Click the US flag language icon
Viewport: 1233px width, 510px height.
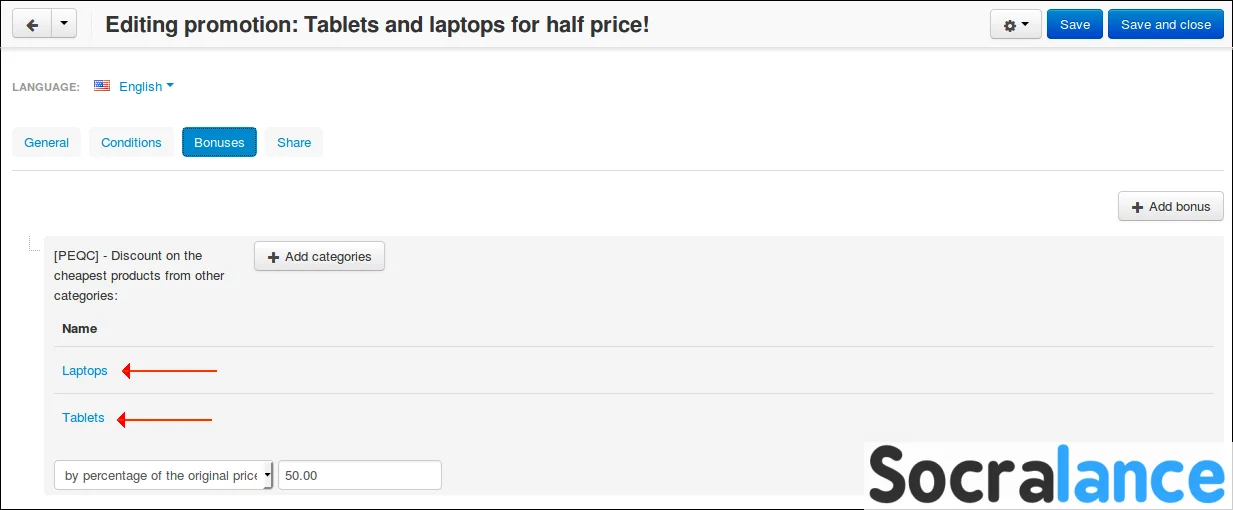(x=102, y=86)
